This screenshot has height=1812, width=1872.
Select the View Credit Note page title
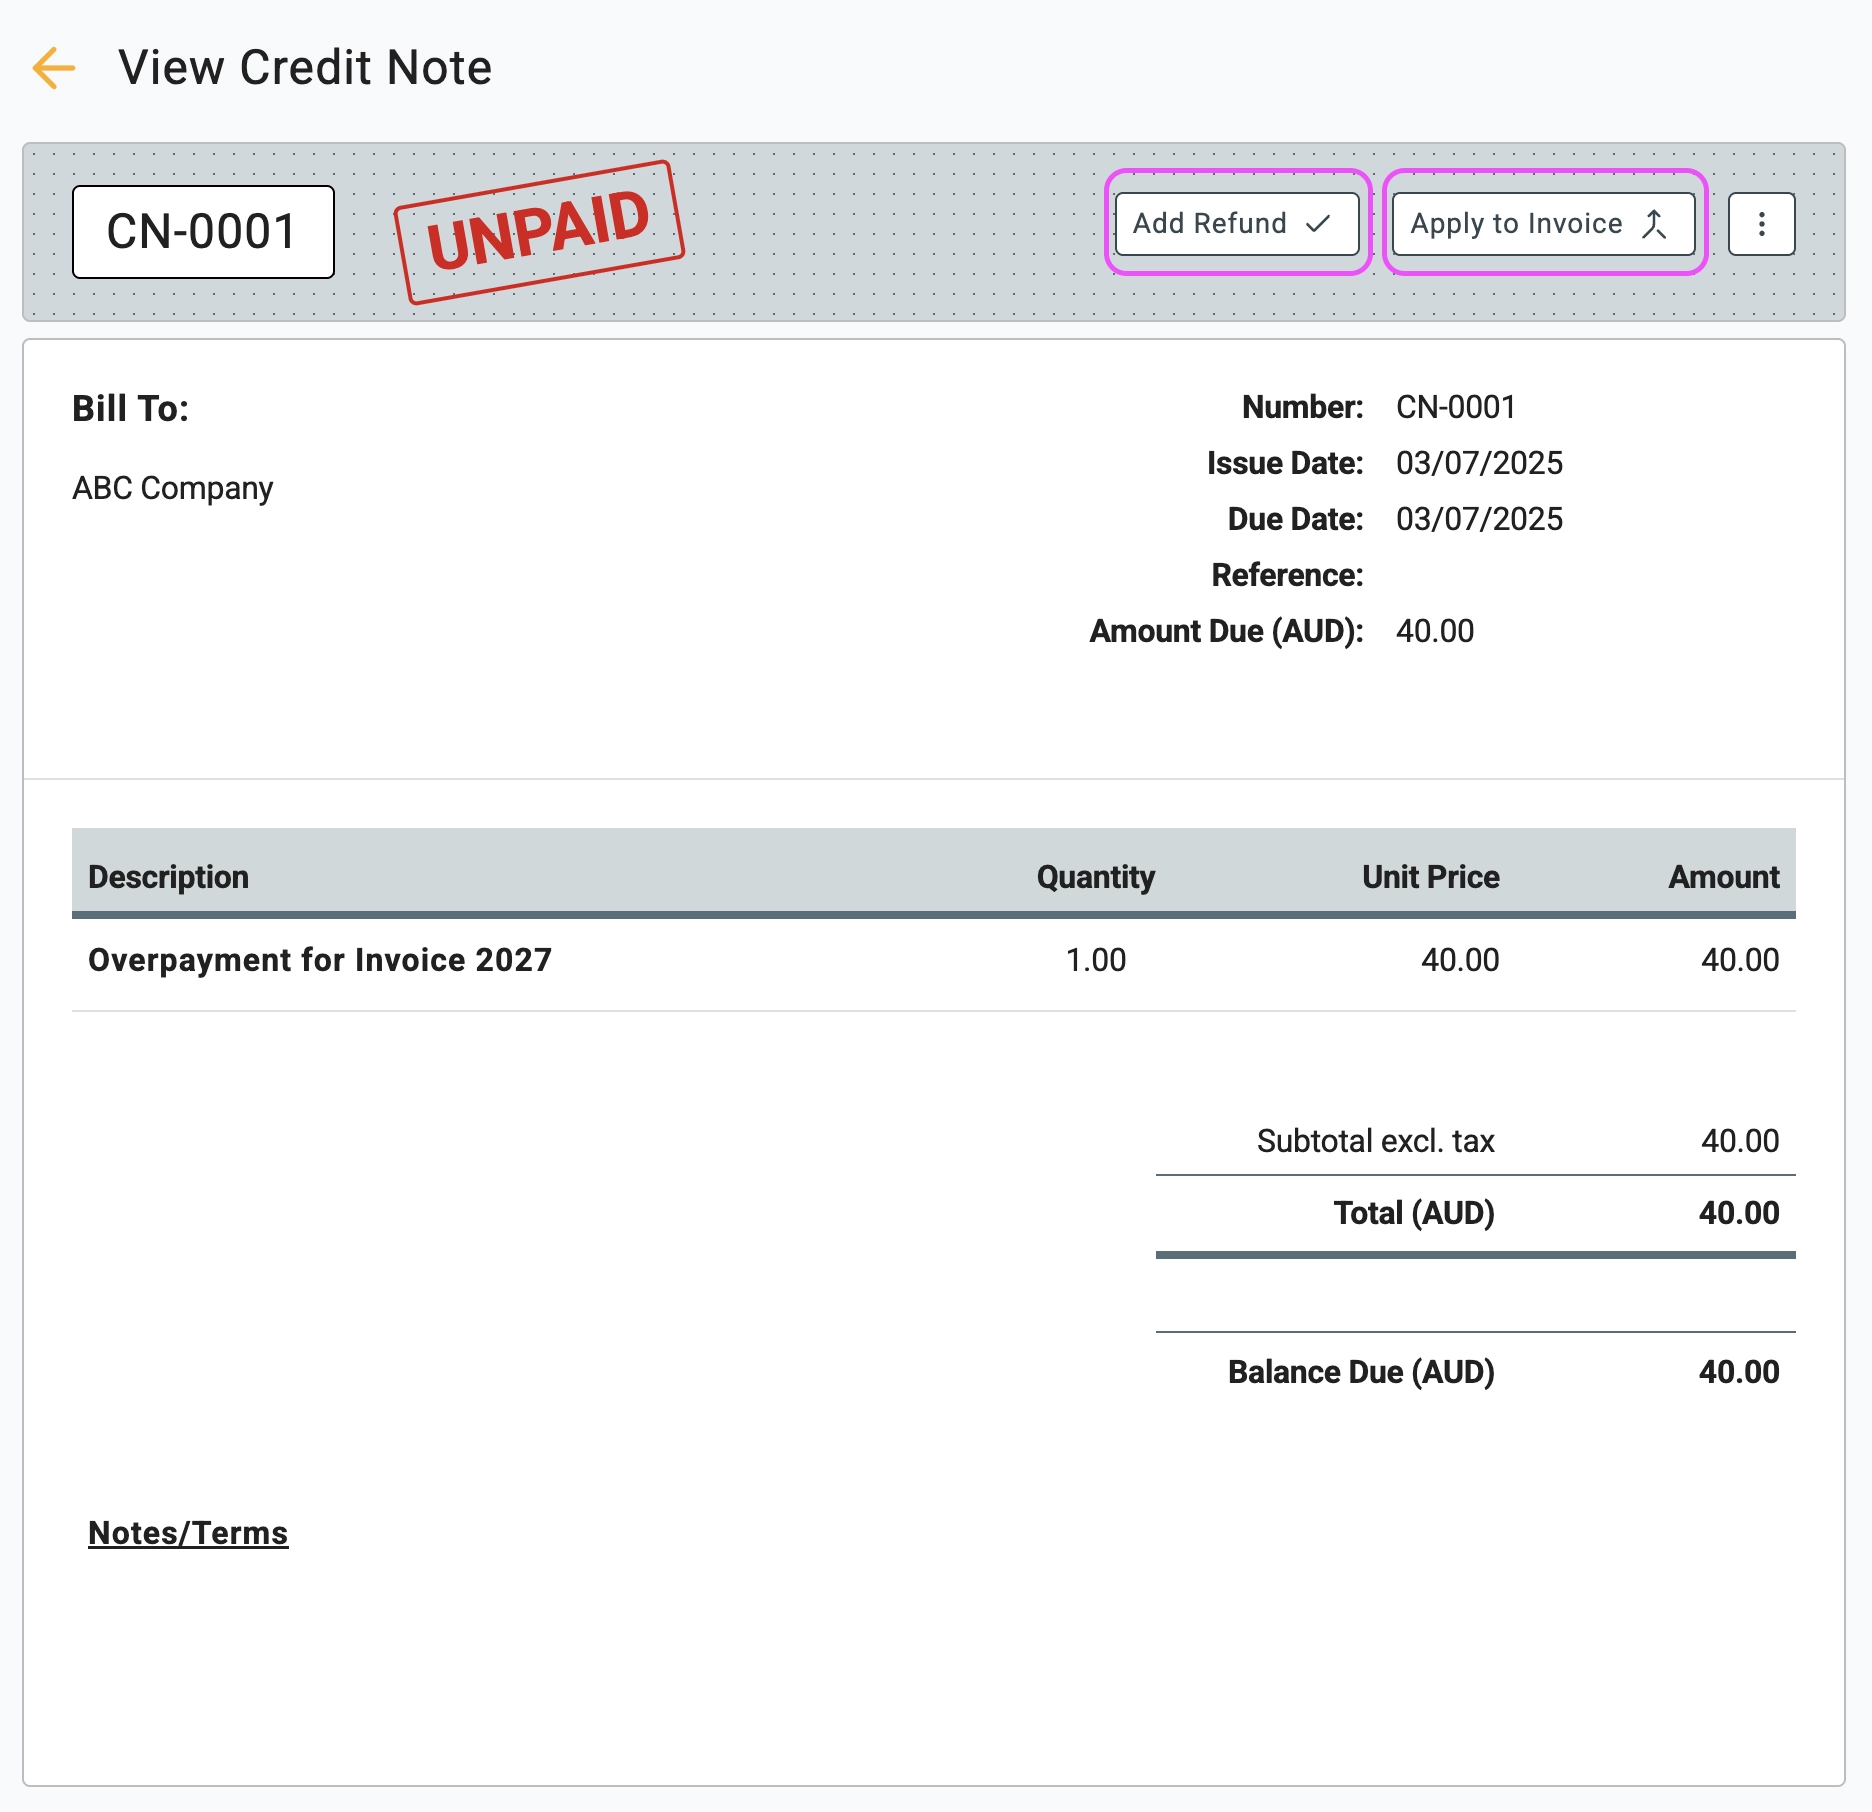click(305, 68)
